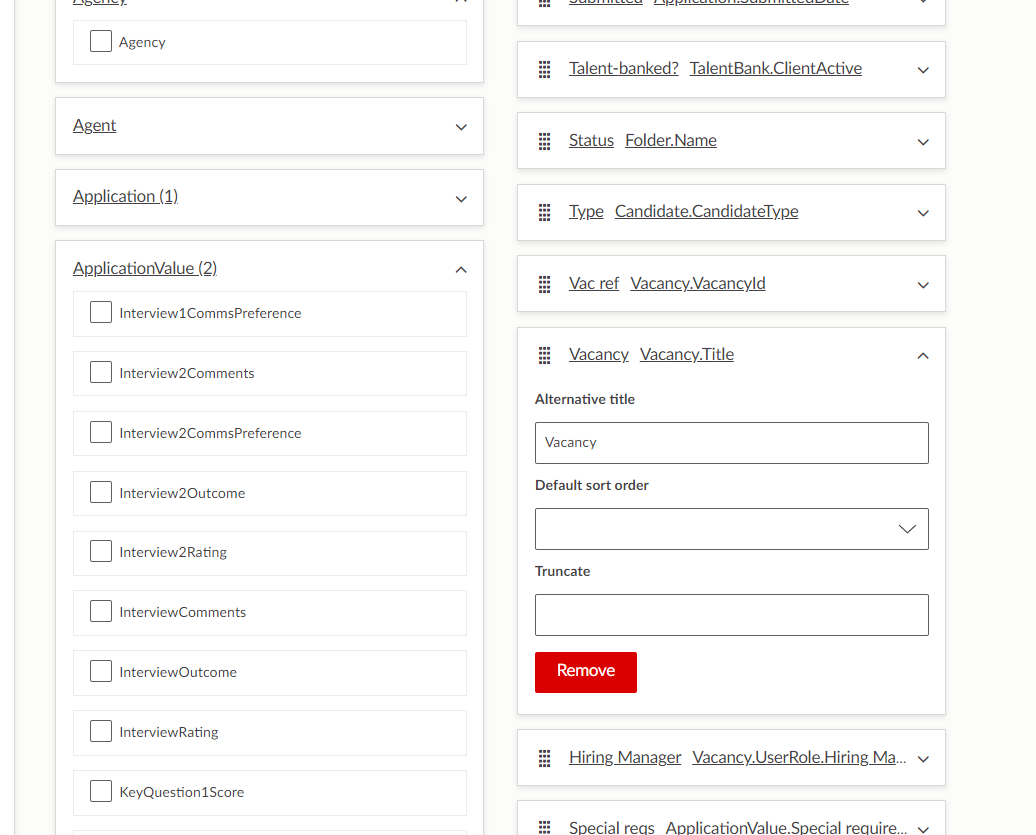Click the Candidate.CandidateType link
Image resolution: width=1036 pixels, height=835 pixels.
(706, 211)
